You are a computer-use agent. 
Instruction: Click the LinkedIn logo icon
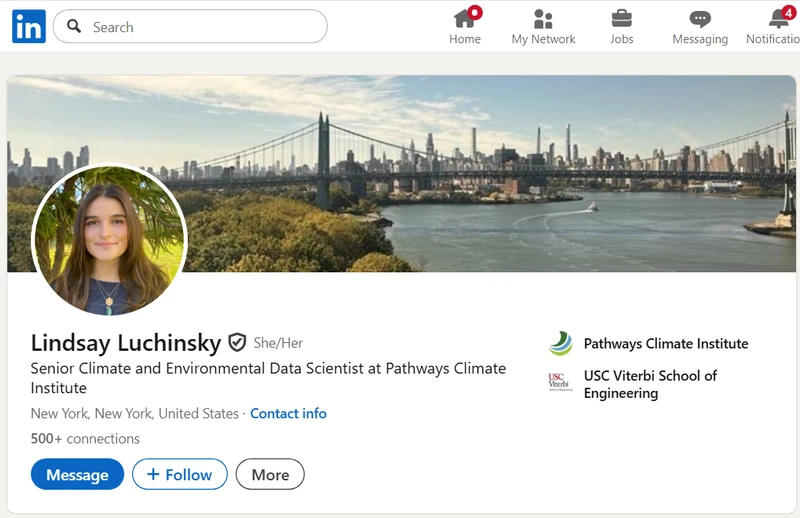[29, 27]
